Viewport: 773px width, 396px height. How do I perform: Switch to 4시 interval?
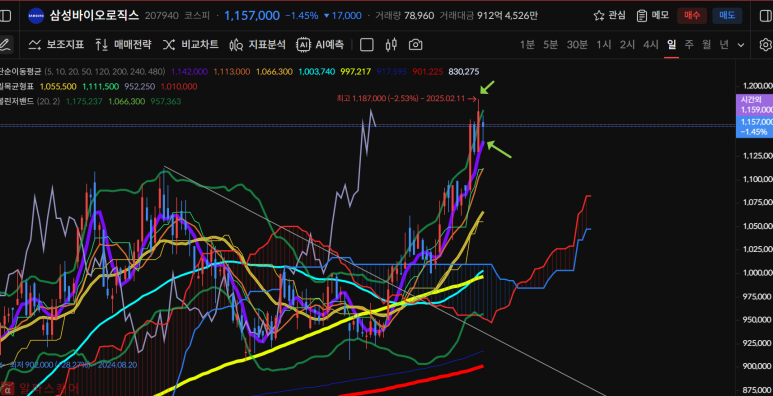click(x=650, y=45)
